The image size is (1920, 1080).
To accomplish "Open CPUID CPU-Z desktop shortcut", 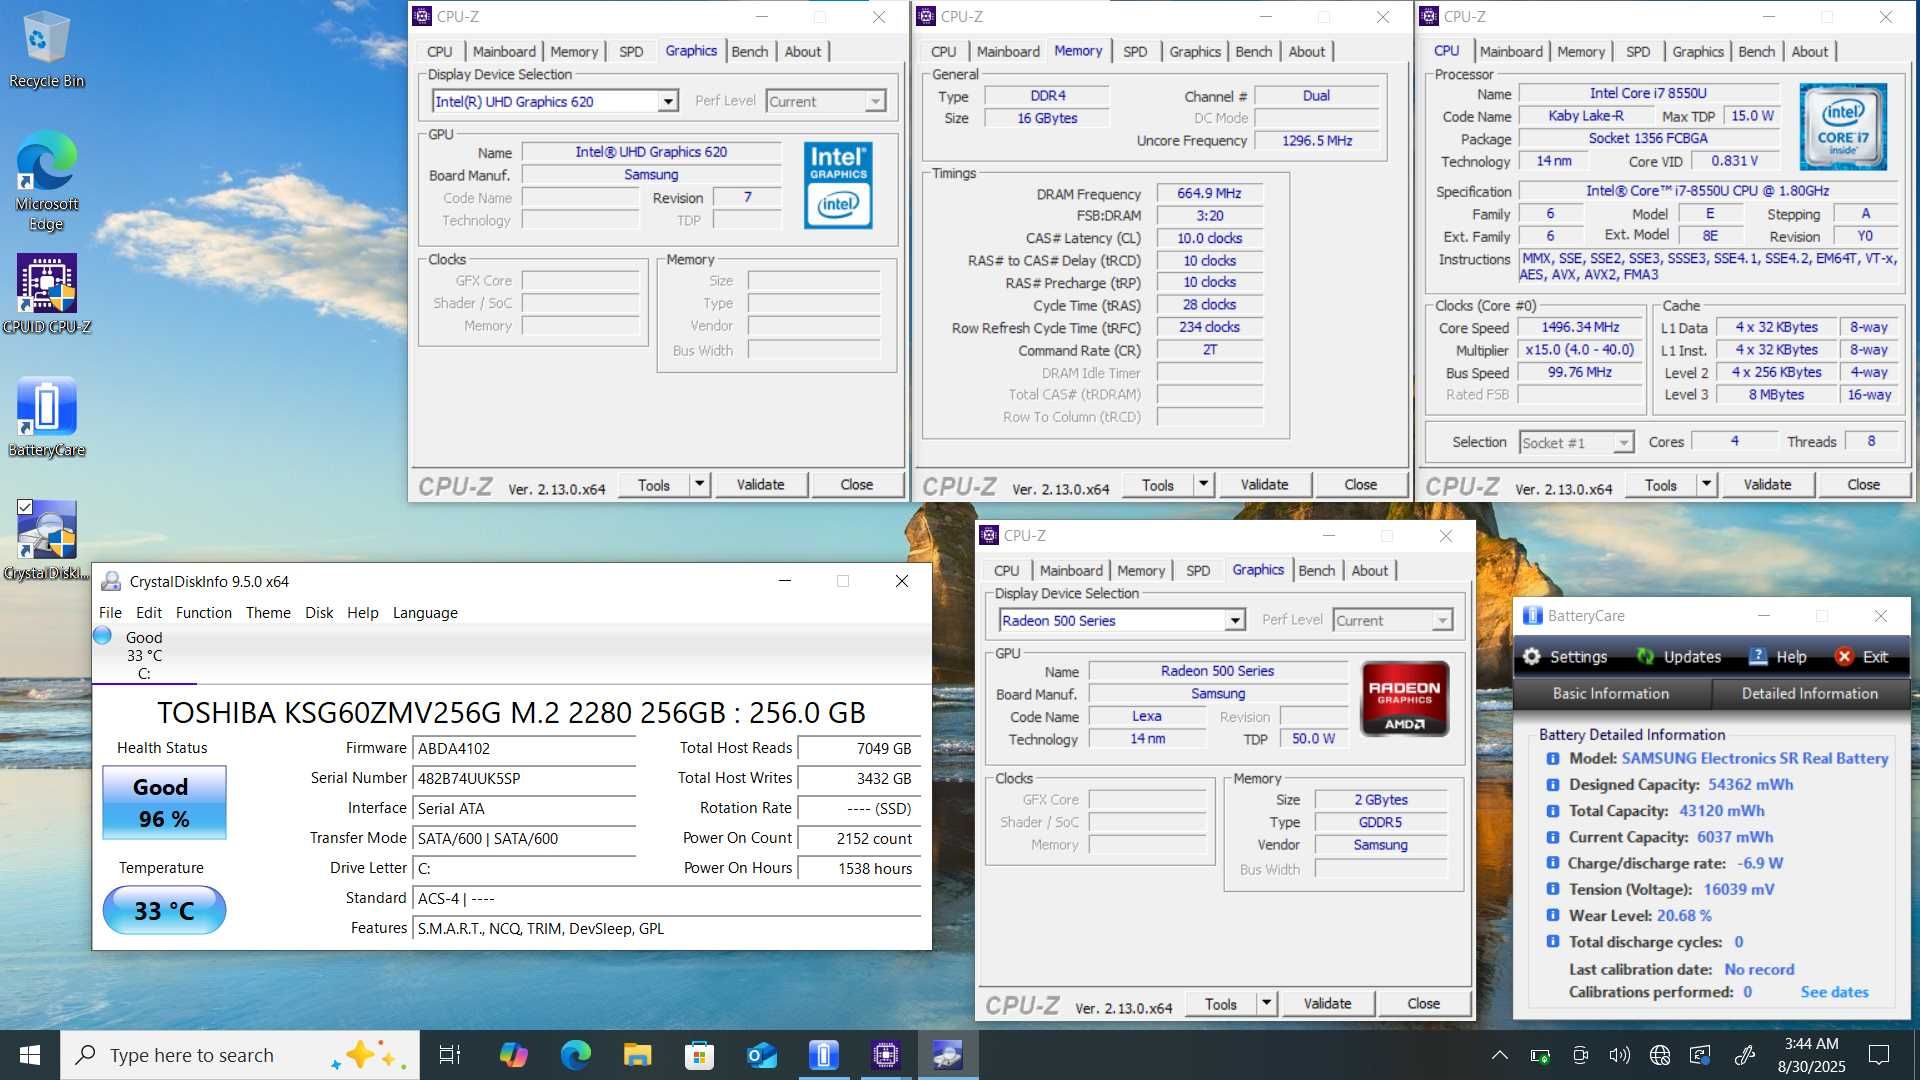I will pos(46,294).
